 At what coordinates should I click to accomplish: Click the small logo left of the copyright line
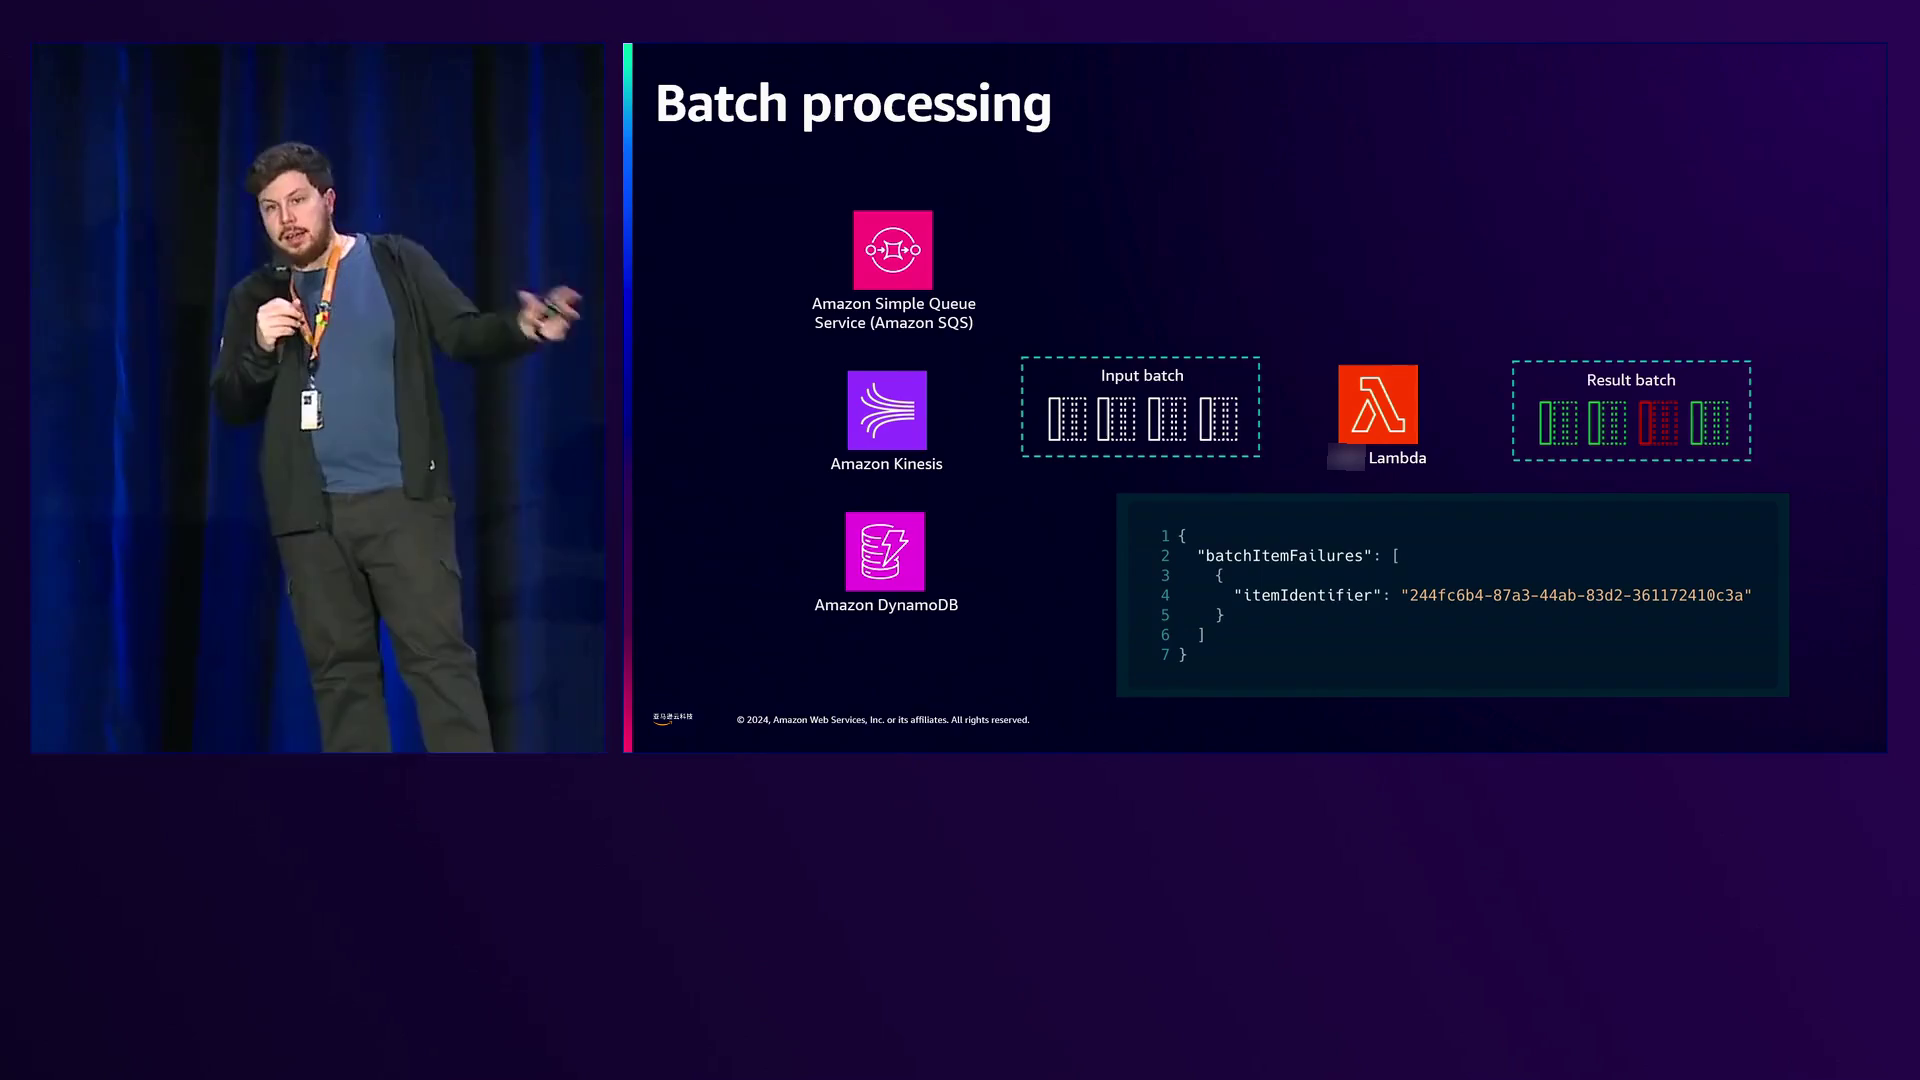[x=673, y=718]
